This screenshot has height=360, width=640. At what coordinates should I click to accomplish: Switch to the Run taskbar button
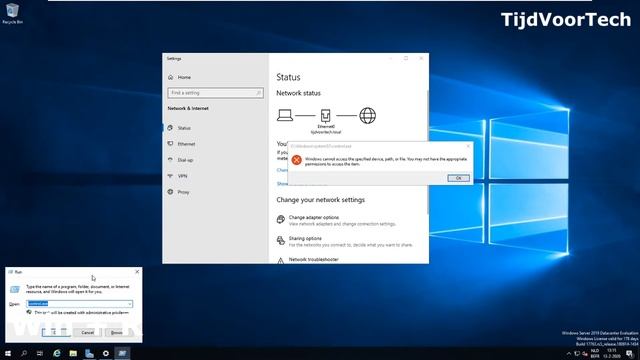(122, 353)
